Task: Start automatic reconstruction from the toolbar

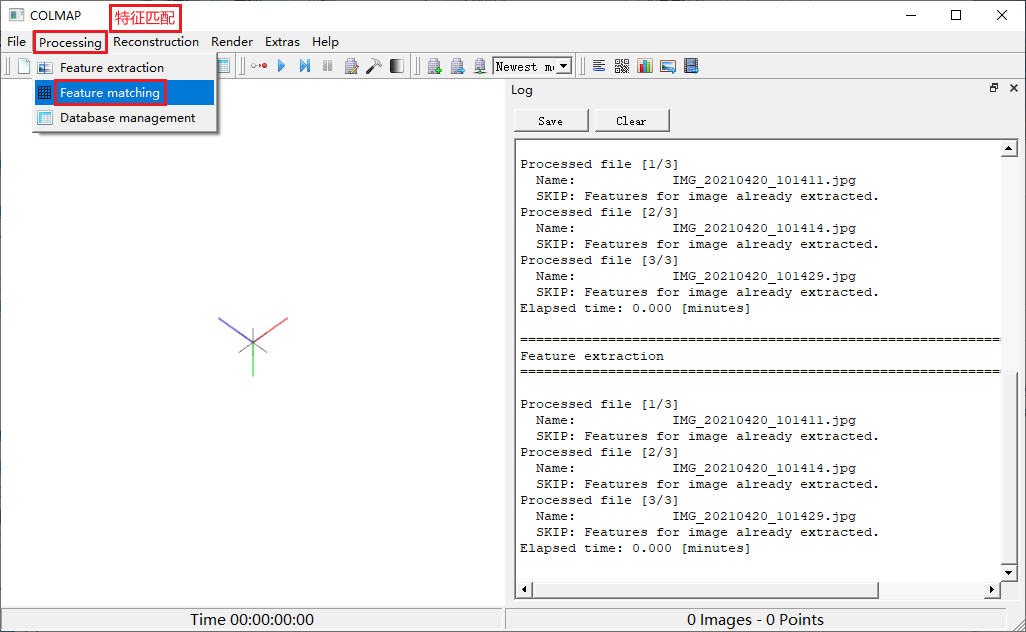Action: click(x=259, y=66)
